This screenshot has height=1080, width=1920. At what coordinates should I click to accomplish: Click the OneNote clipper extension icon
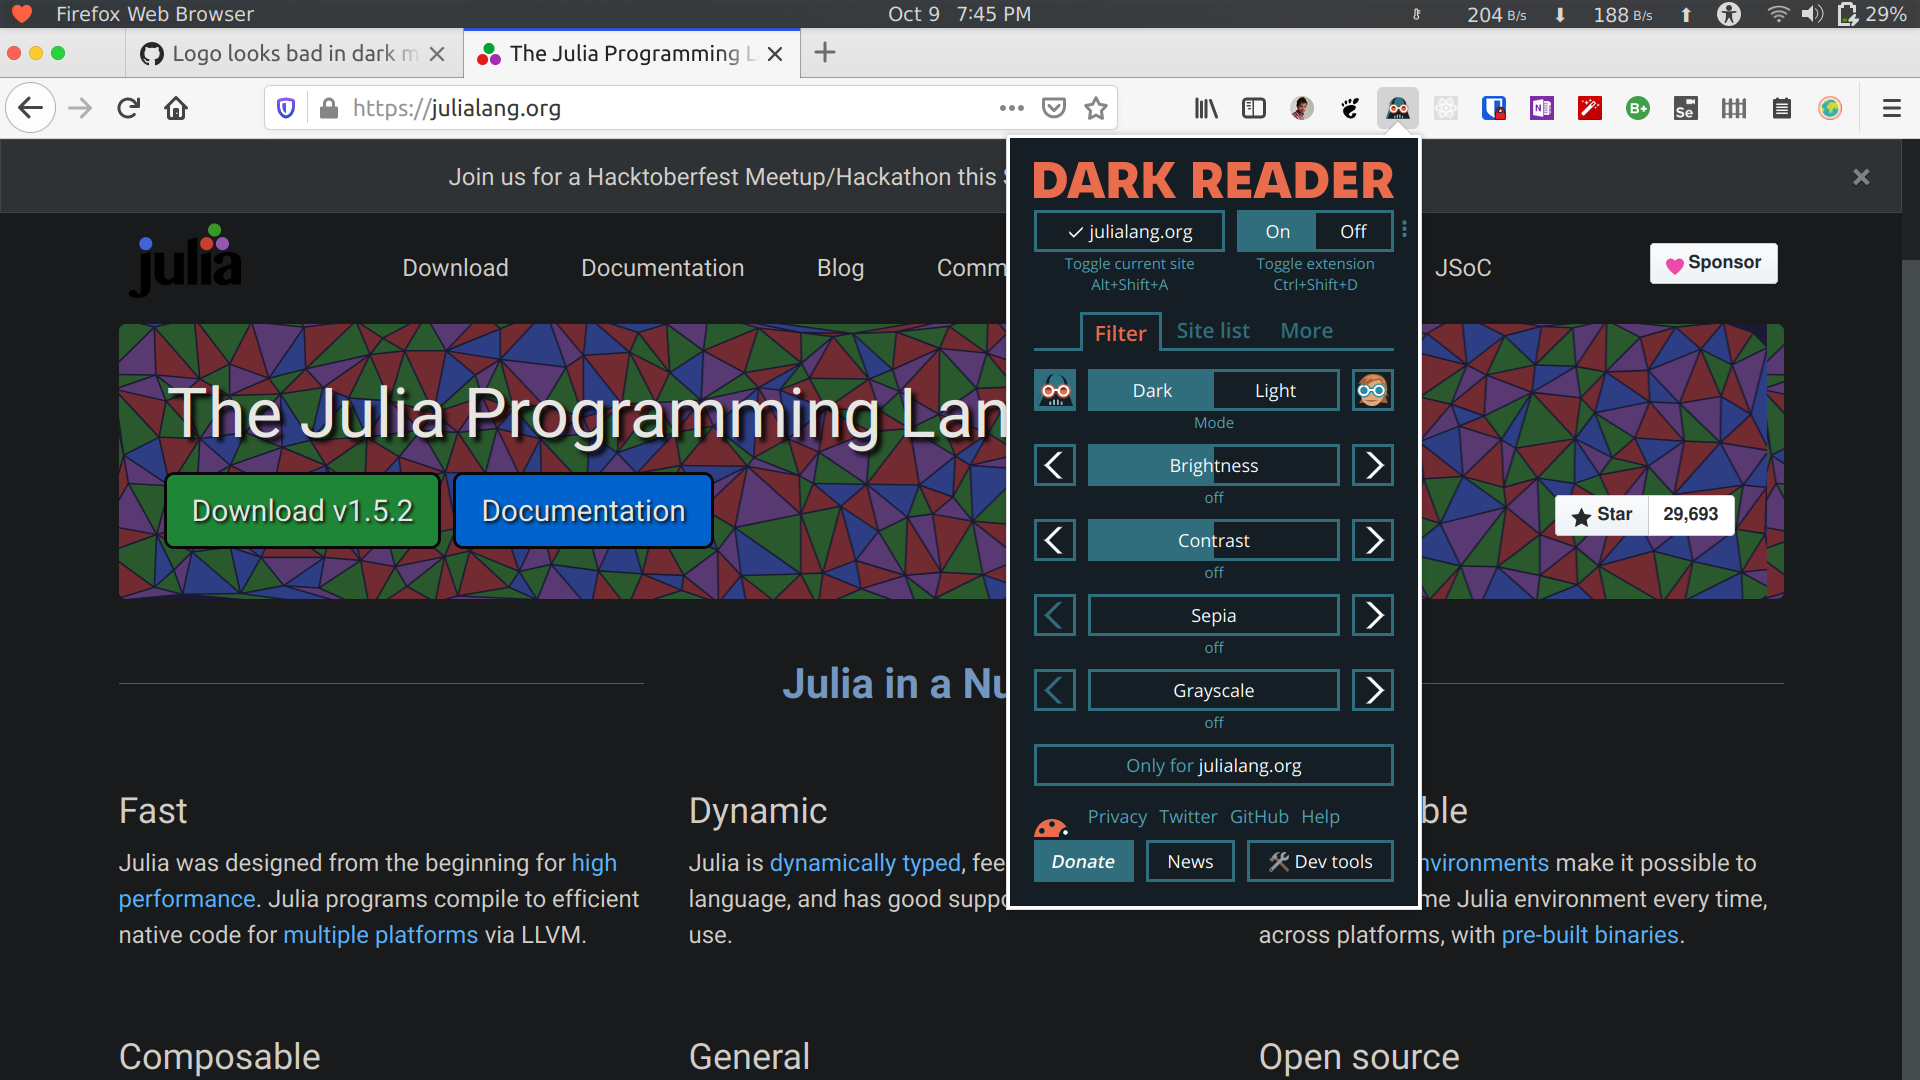click(1542, 108)
